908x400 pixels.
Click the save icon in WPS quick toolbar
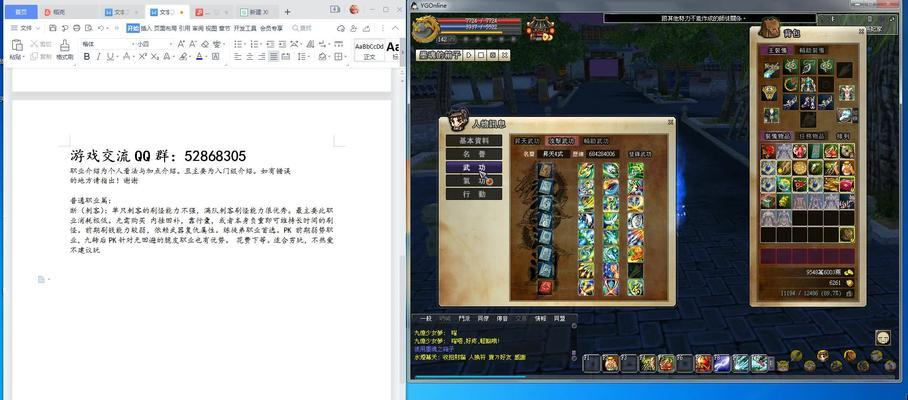53,28
